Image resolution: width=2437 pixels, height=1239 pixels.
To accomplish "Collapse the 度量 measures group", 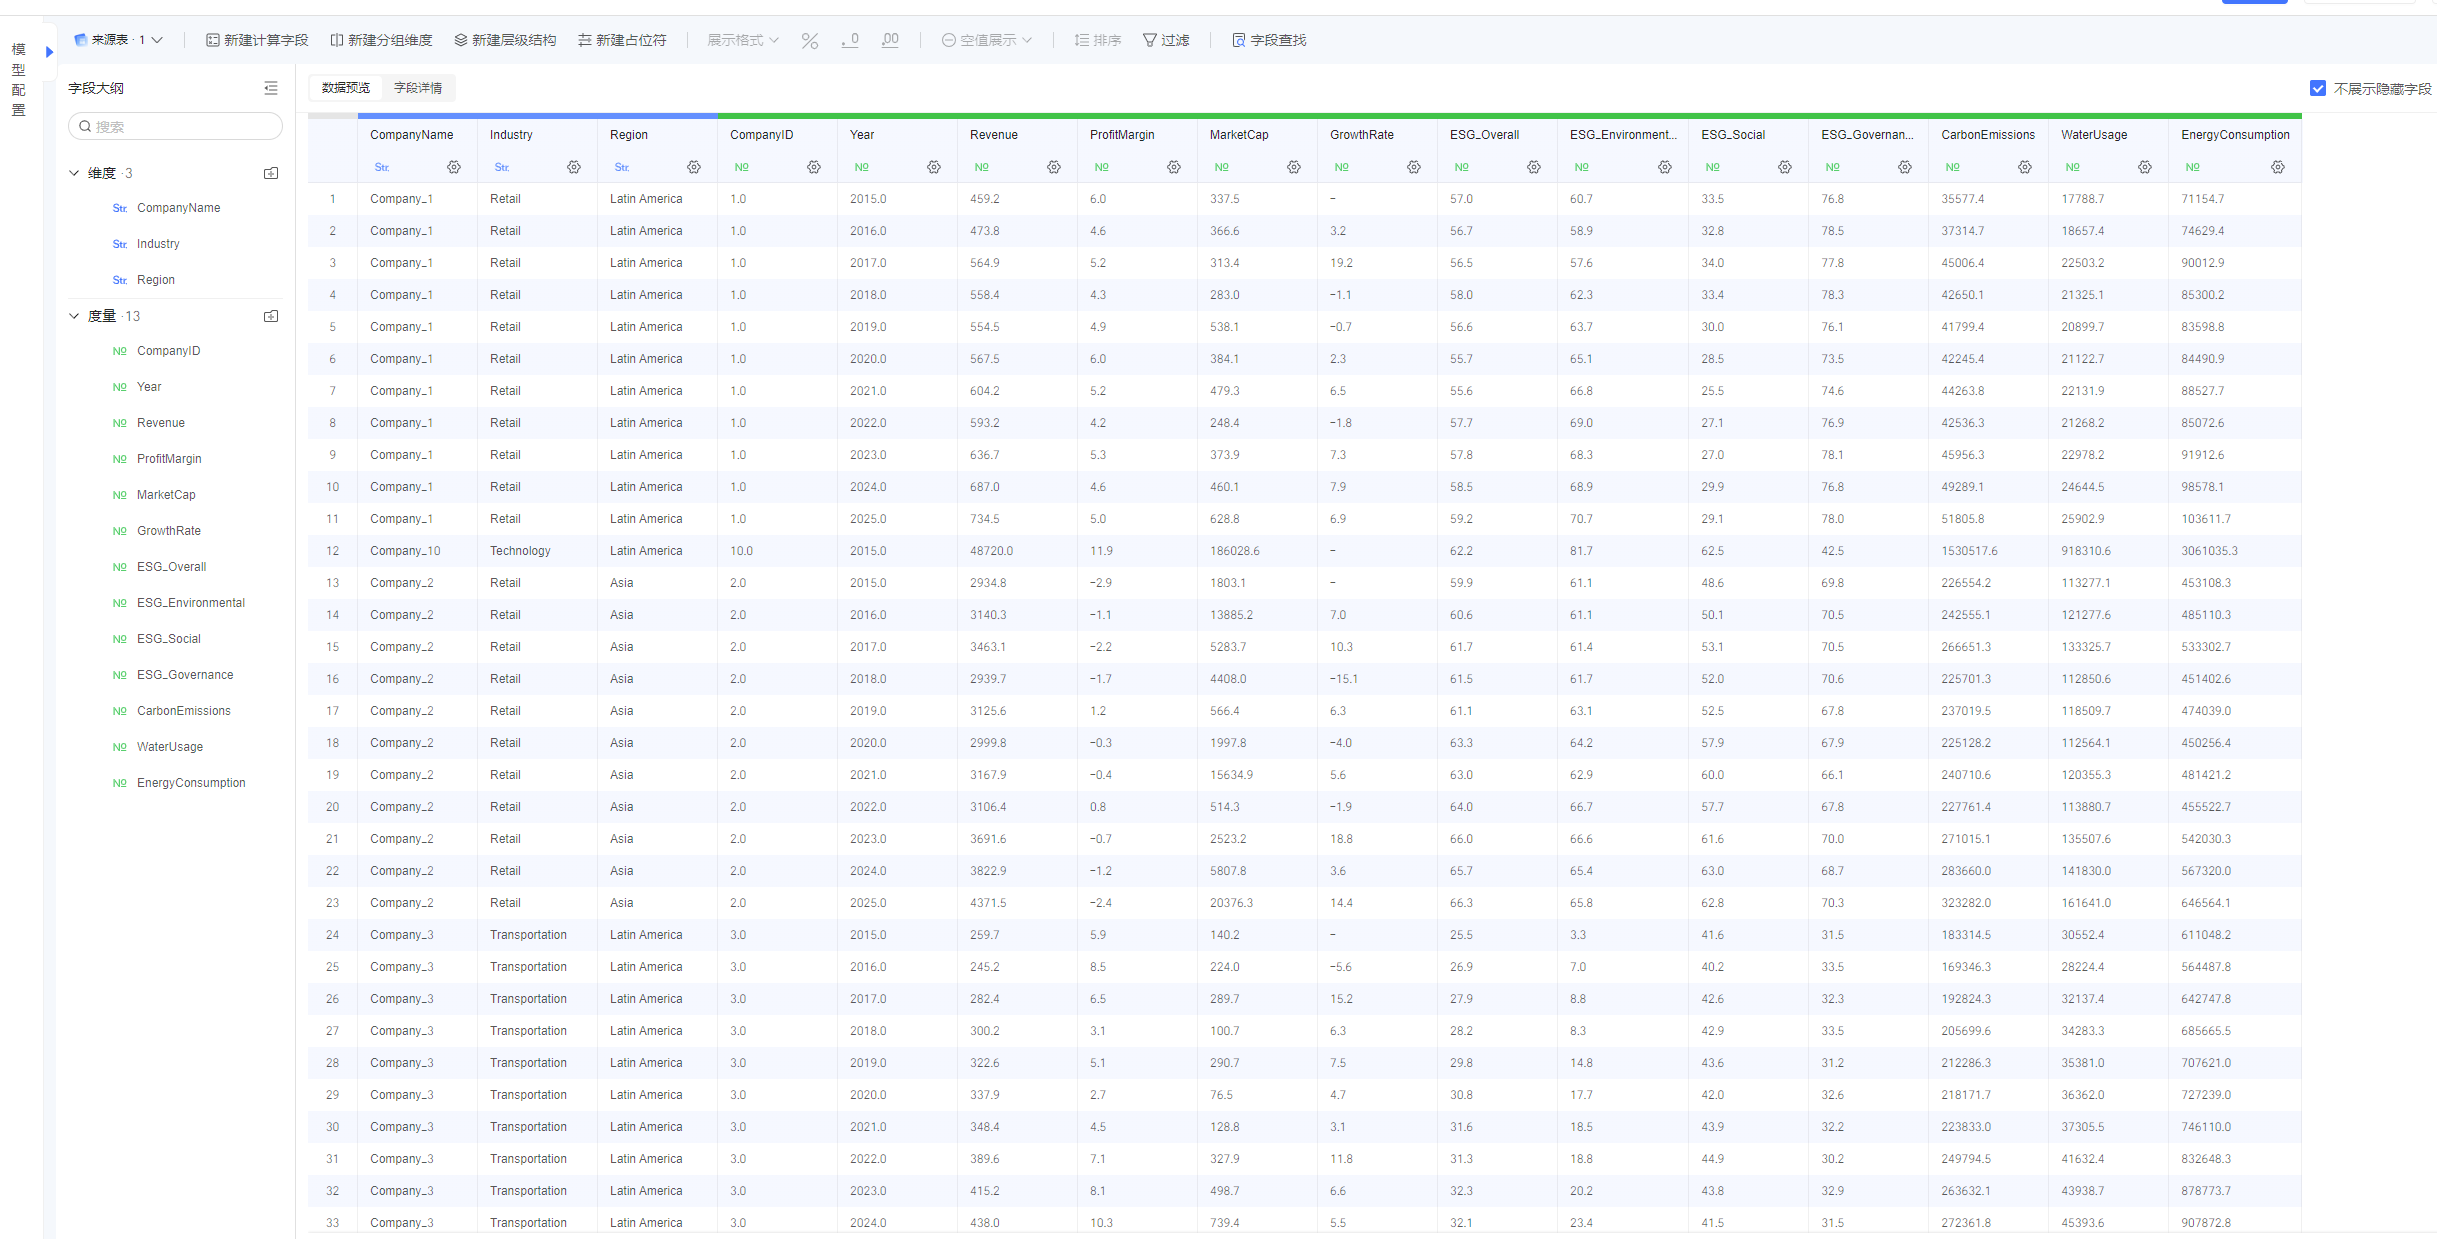I will 74,316.
